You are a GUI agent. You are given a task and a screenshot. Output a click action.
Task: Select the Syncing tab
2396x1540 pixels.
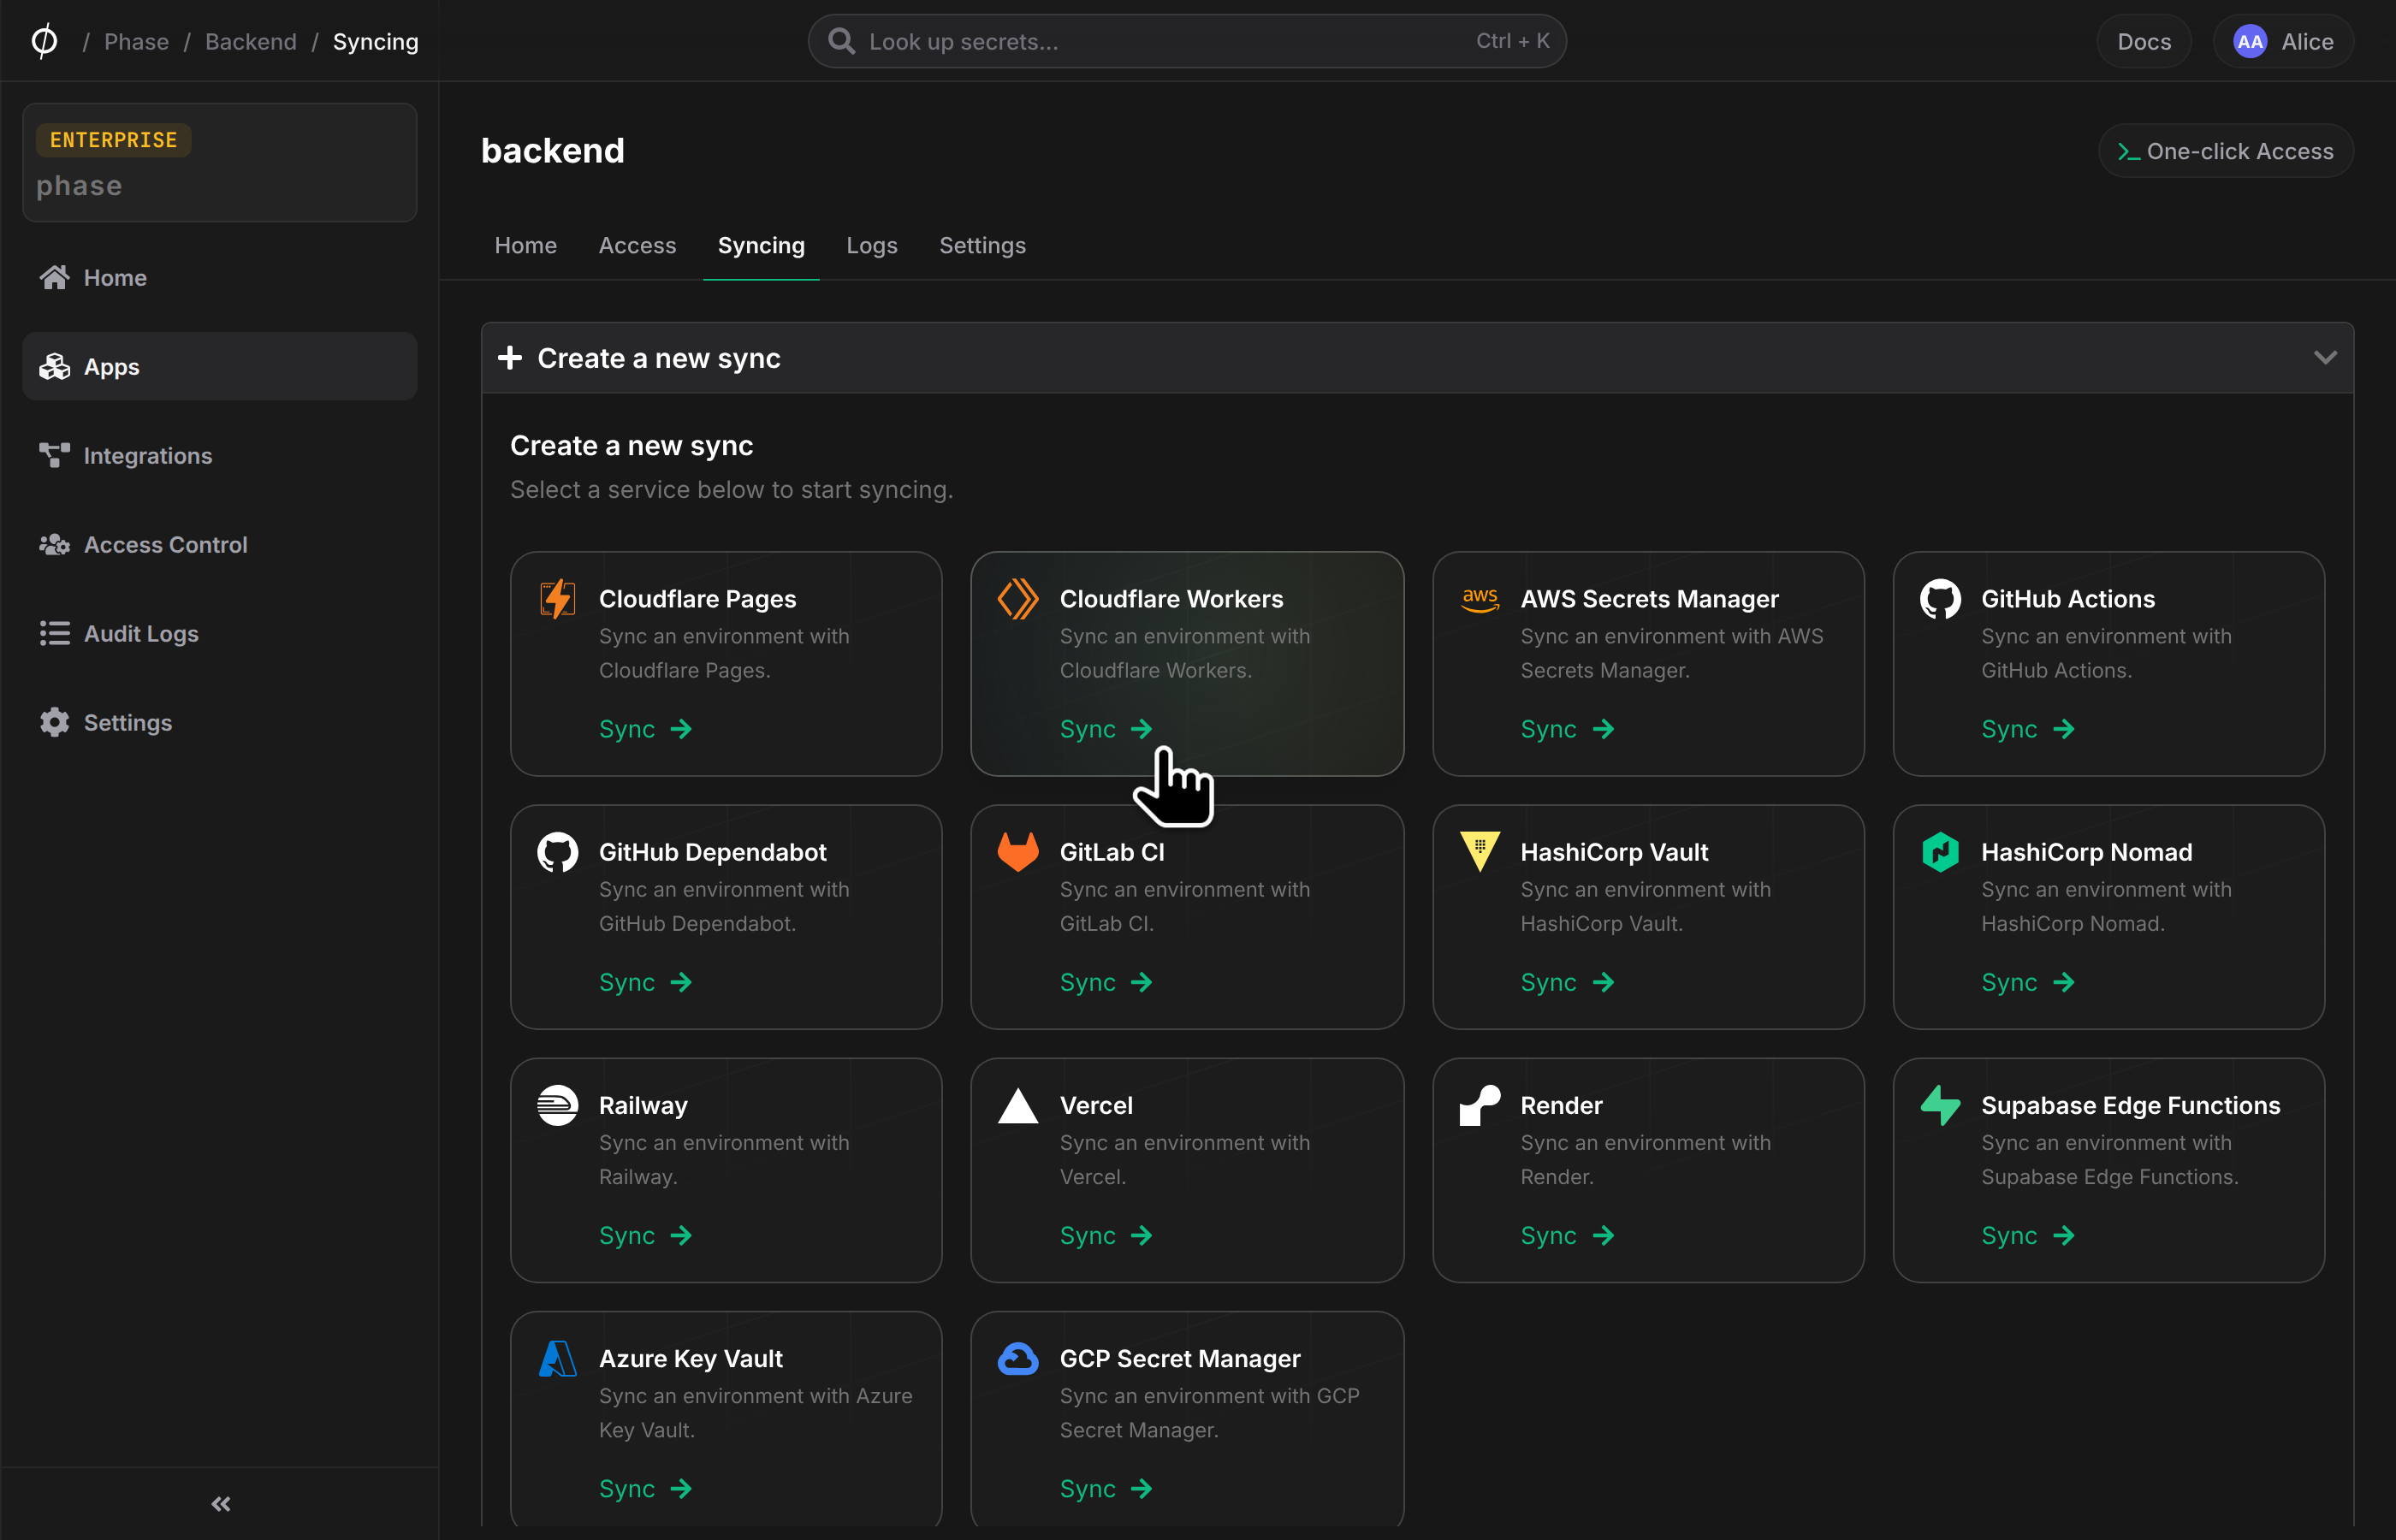[x=761, y=245]
